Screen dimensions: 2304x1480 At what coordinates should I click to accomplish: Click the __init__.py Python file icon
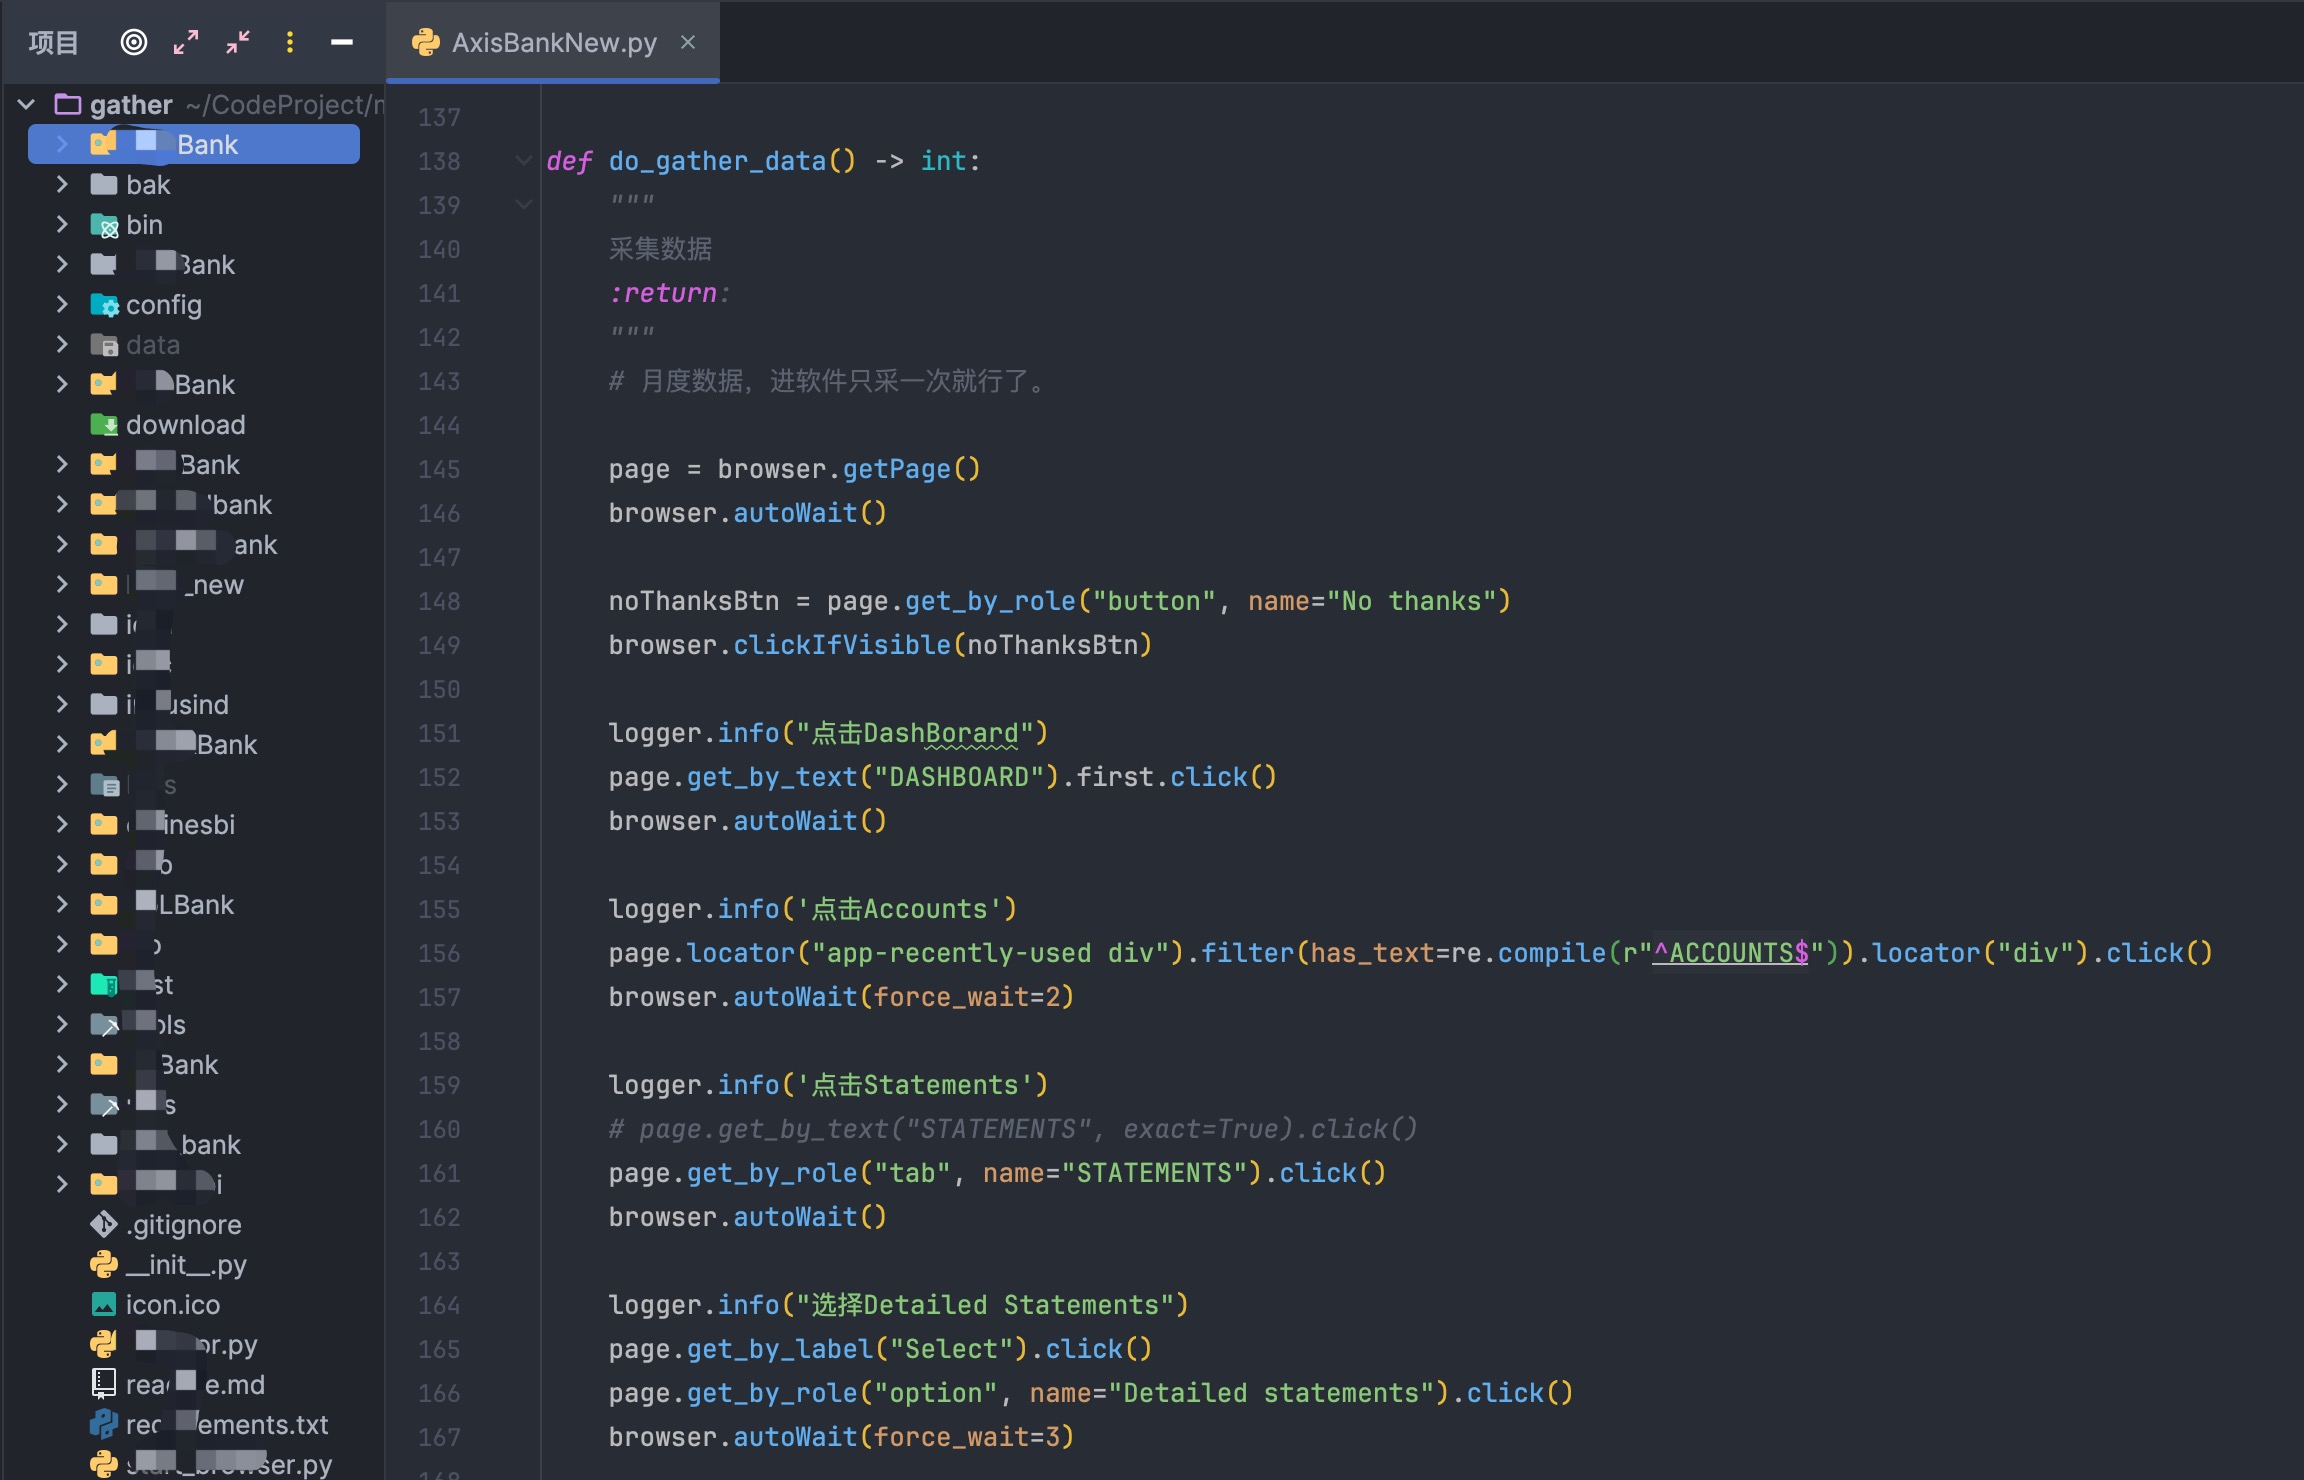(x=104, y=1264)
